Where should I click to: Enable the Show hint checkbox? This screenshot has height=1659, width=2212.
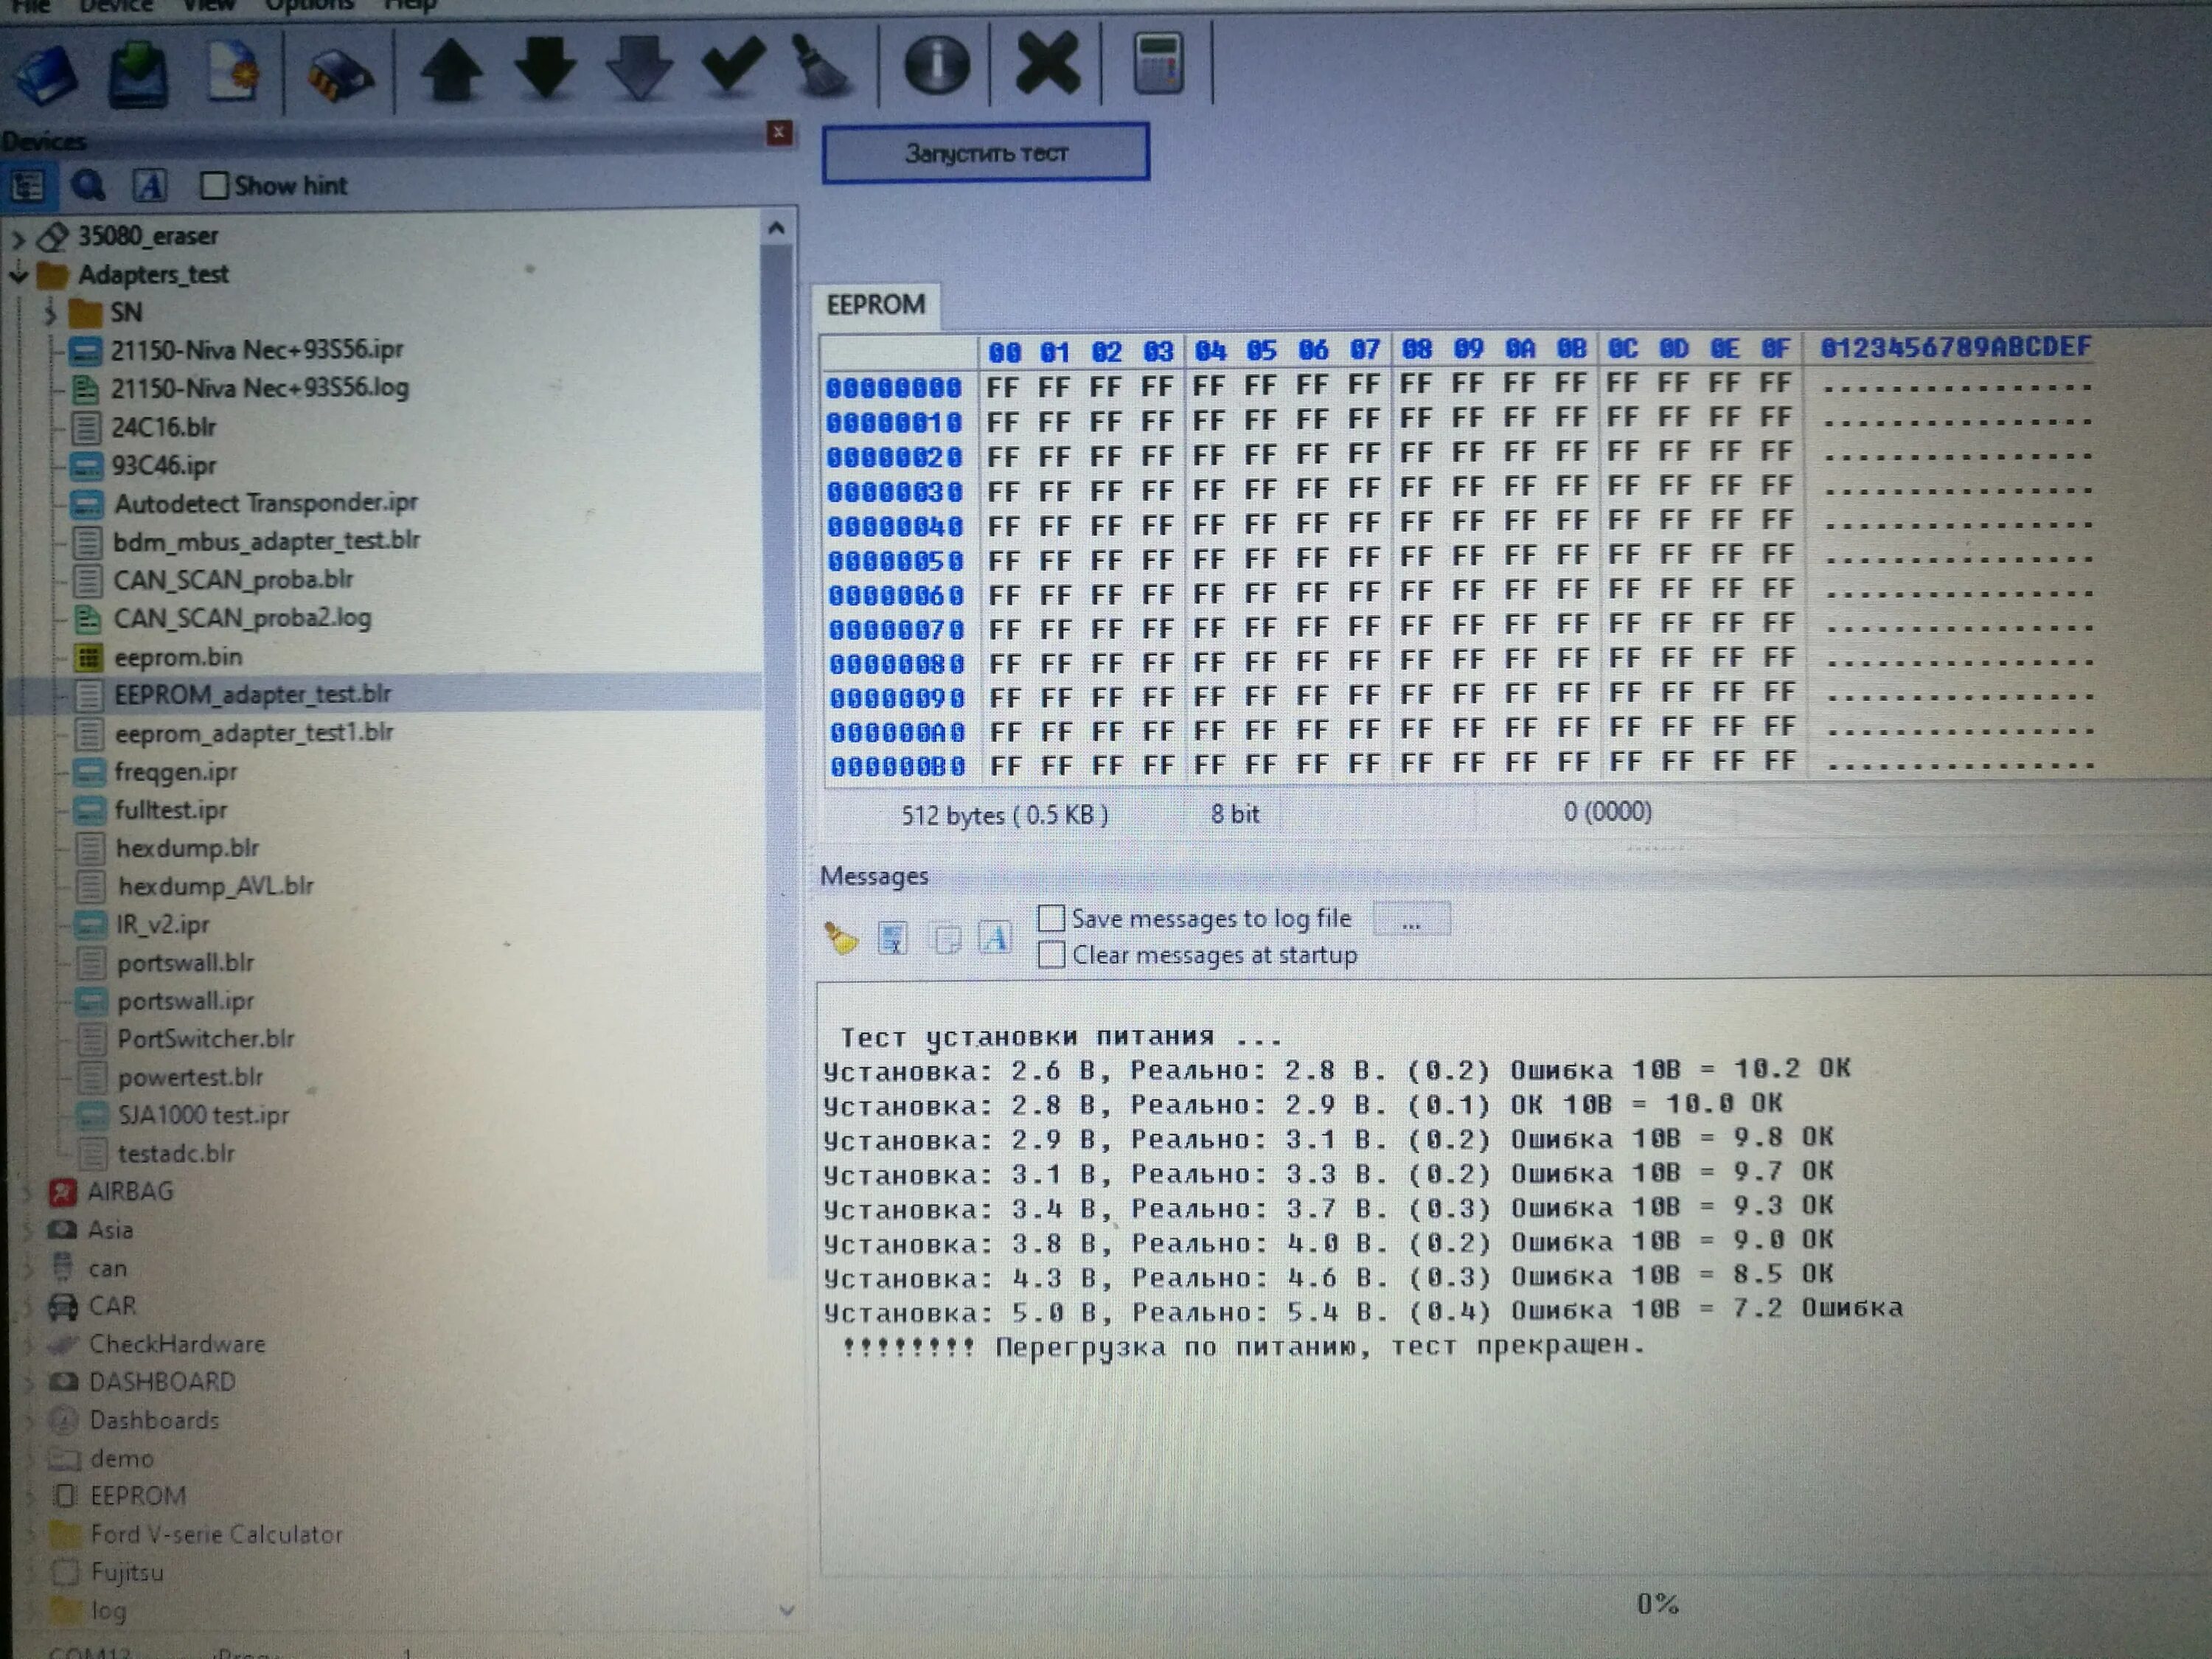tap(214, 186)
